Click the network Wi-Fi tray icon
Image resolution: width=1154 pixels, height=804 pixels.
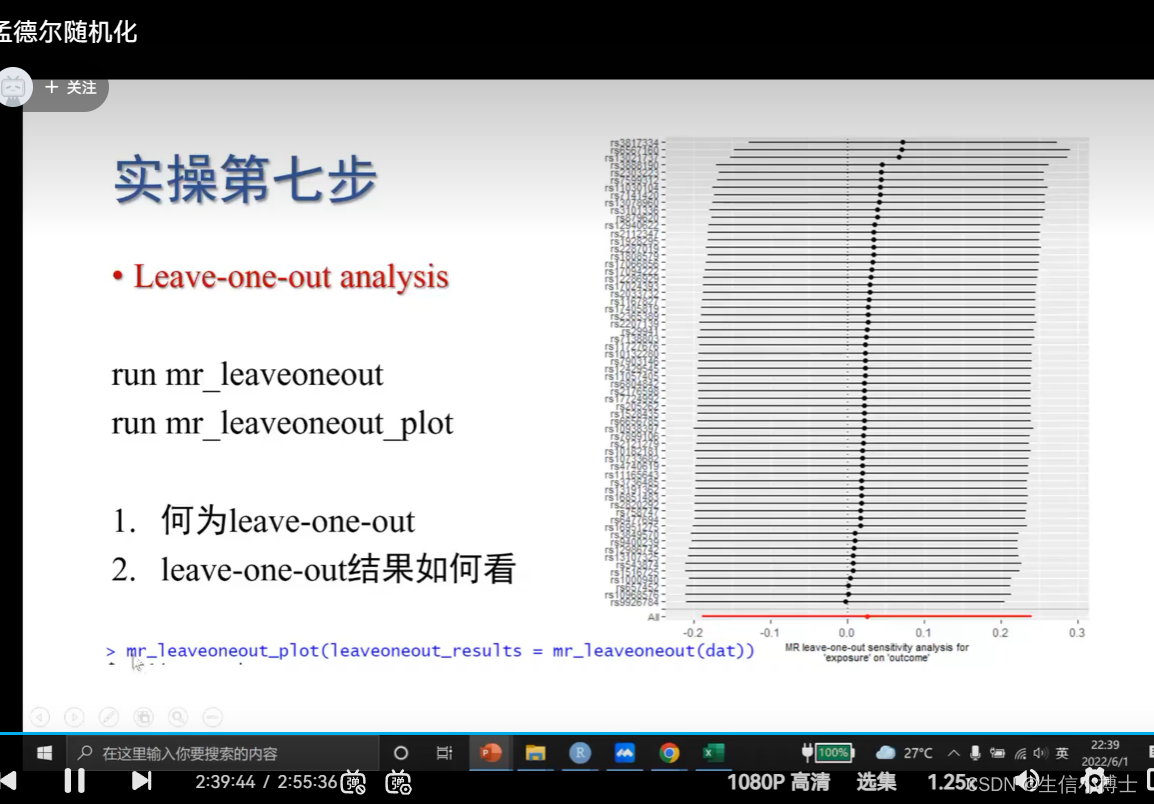click(1020, 753)
